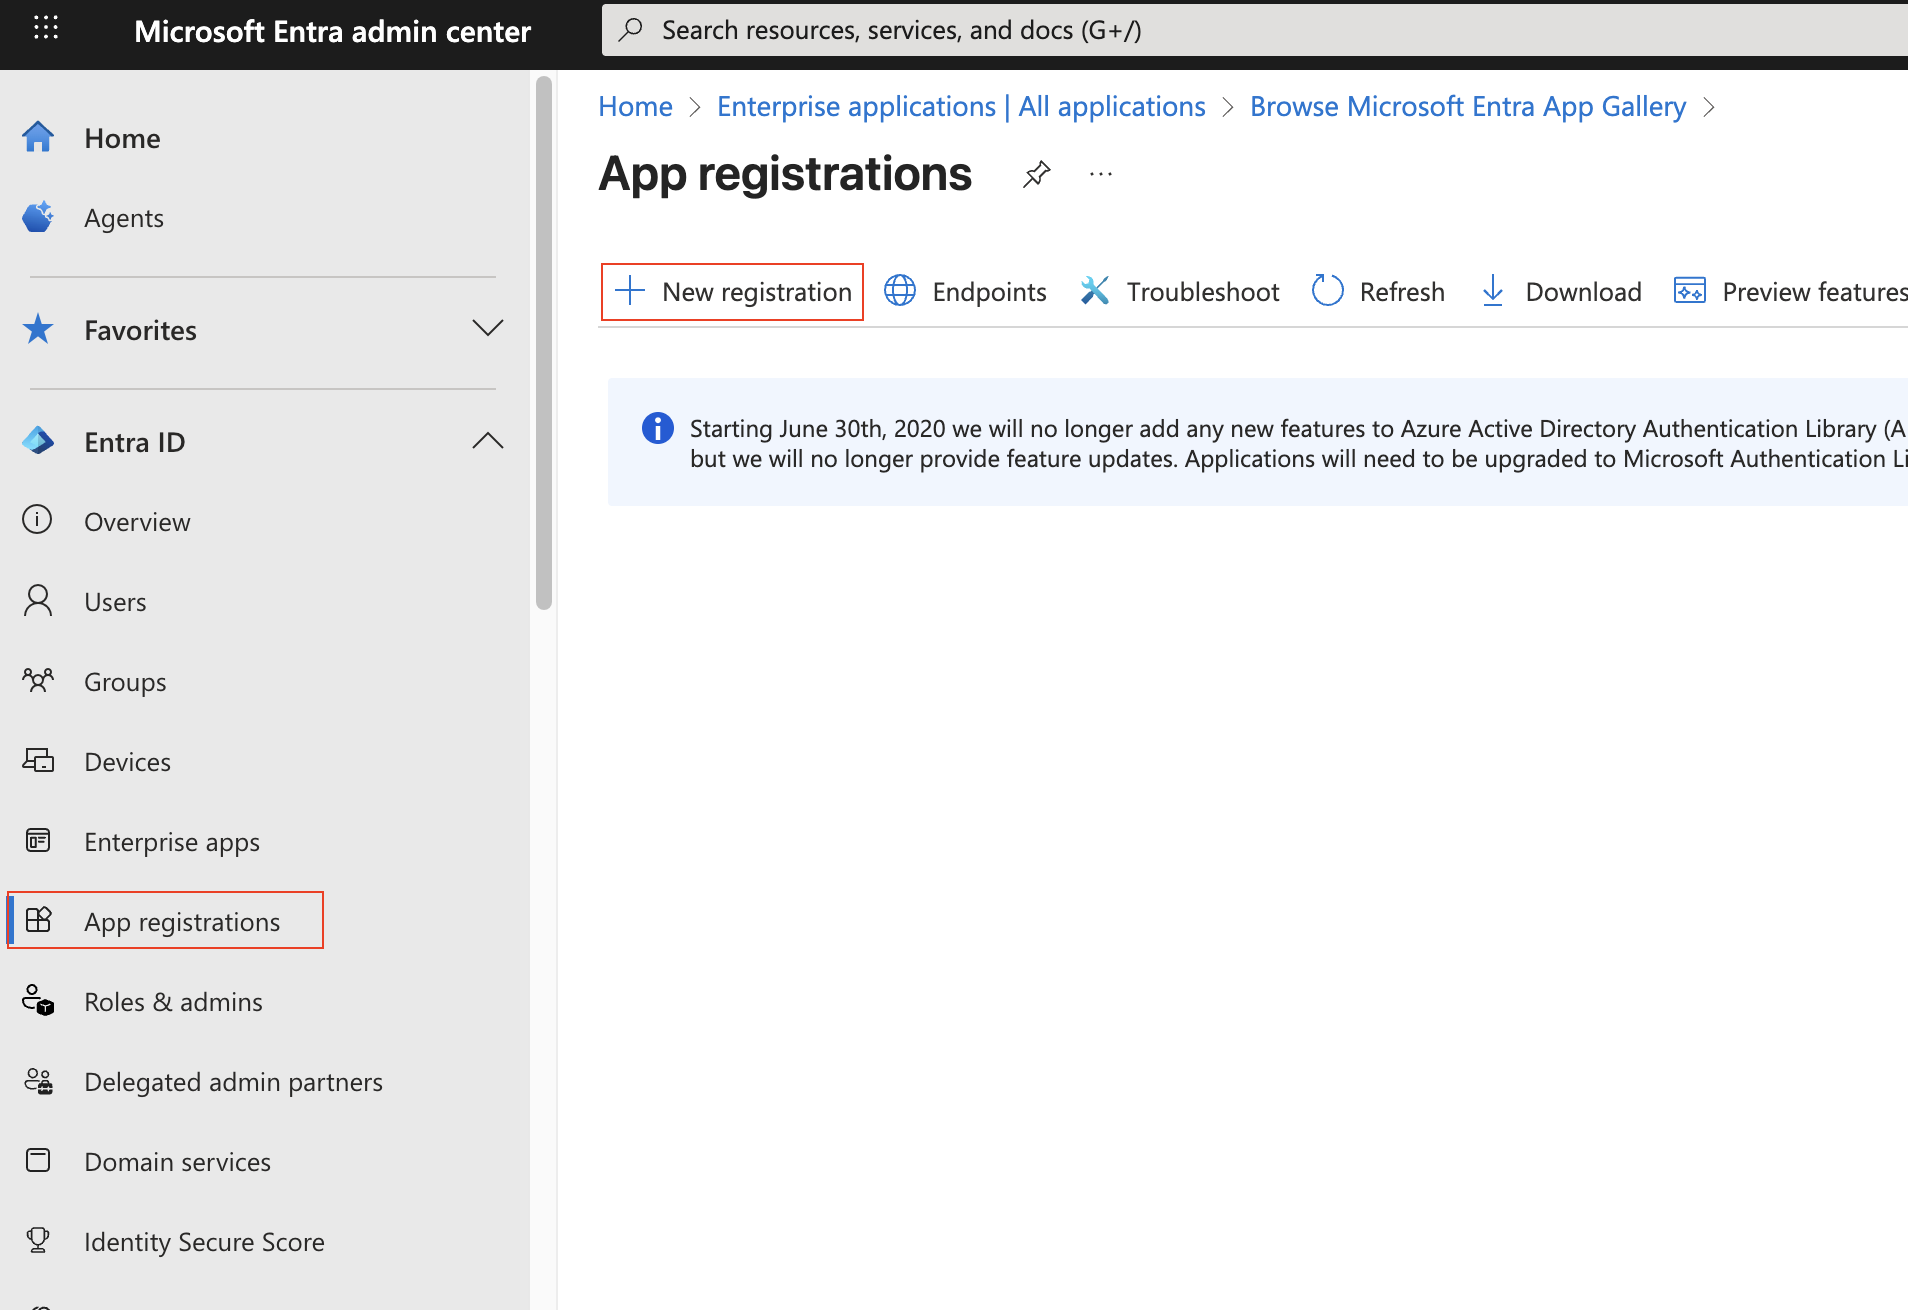The width and height of the screenshot is (1908, 1310).
Task: Click the Endpoints globe icon
Action: (900, 291)
